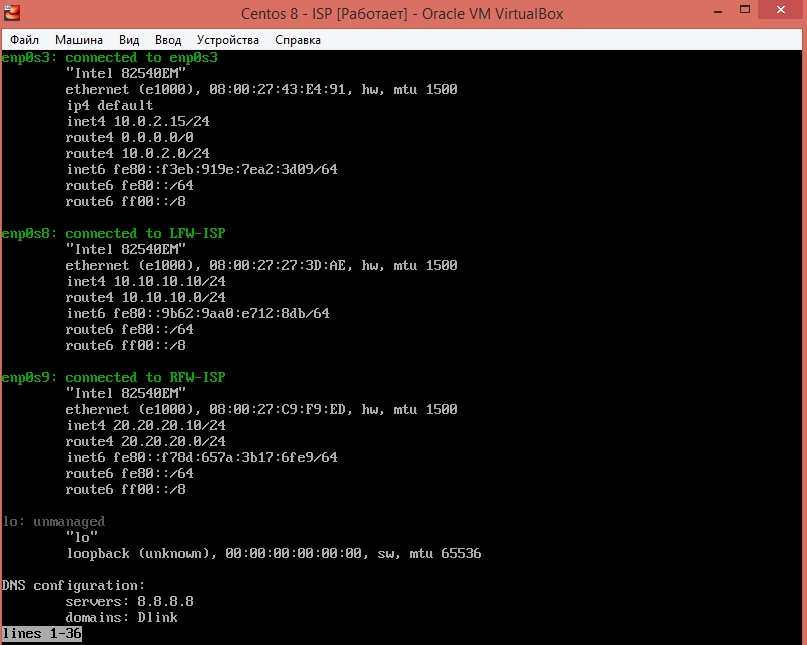807x645 pixels.
Task: Open the Вид menu
Action: pyautogui.click(x=129, y=40)
